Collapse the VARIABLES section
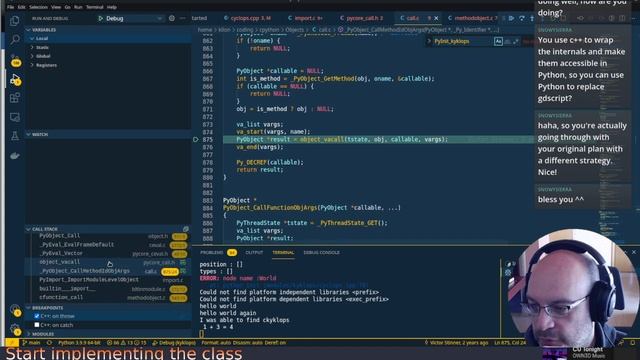Viewport: 640px width, 360px height. point(108,30)
